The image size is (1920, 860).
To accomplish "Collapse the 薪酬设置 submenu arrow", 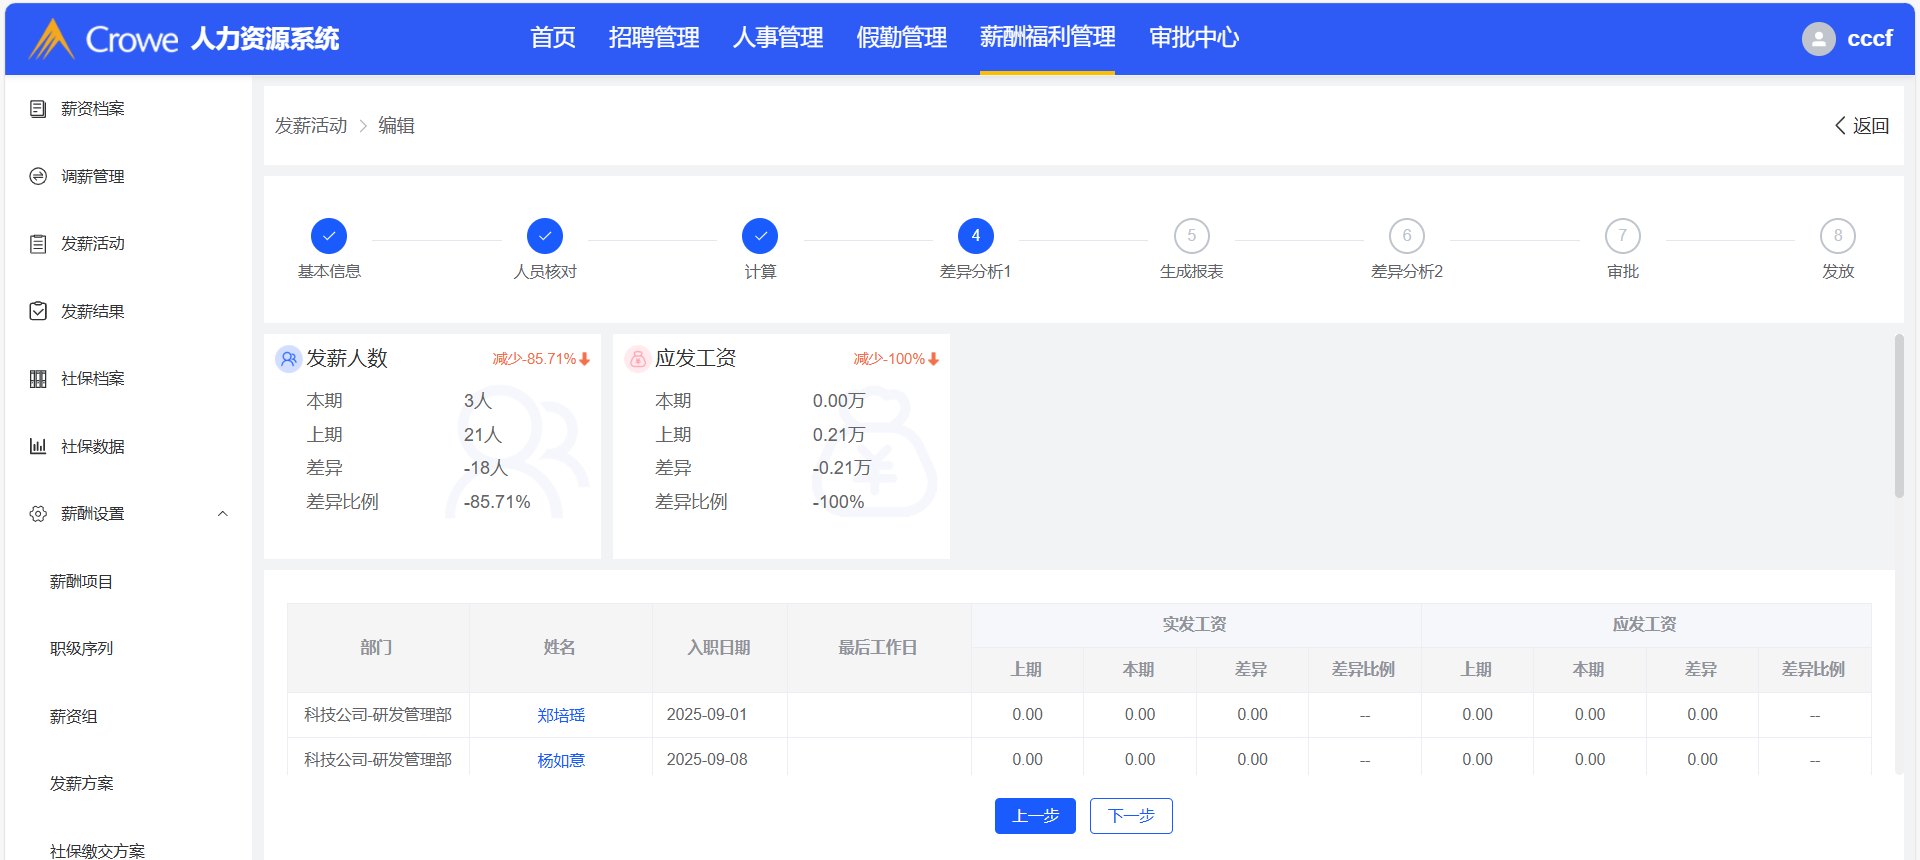I will point(223,514).
